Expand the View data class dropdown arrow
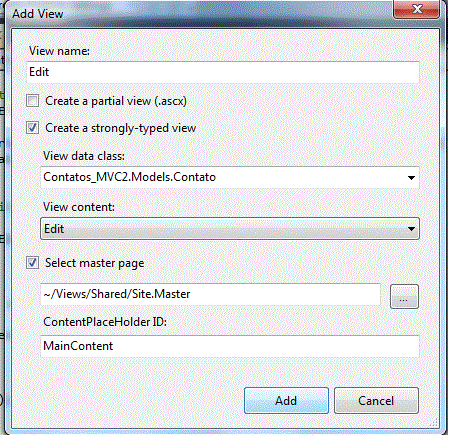The image size is (451, 439). tap(411, 178)
